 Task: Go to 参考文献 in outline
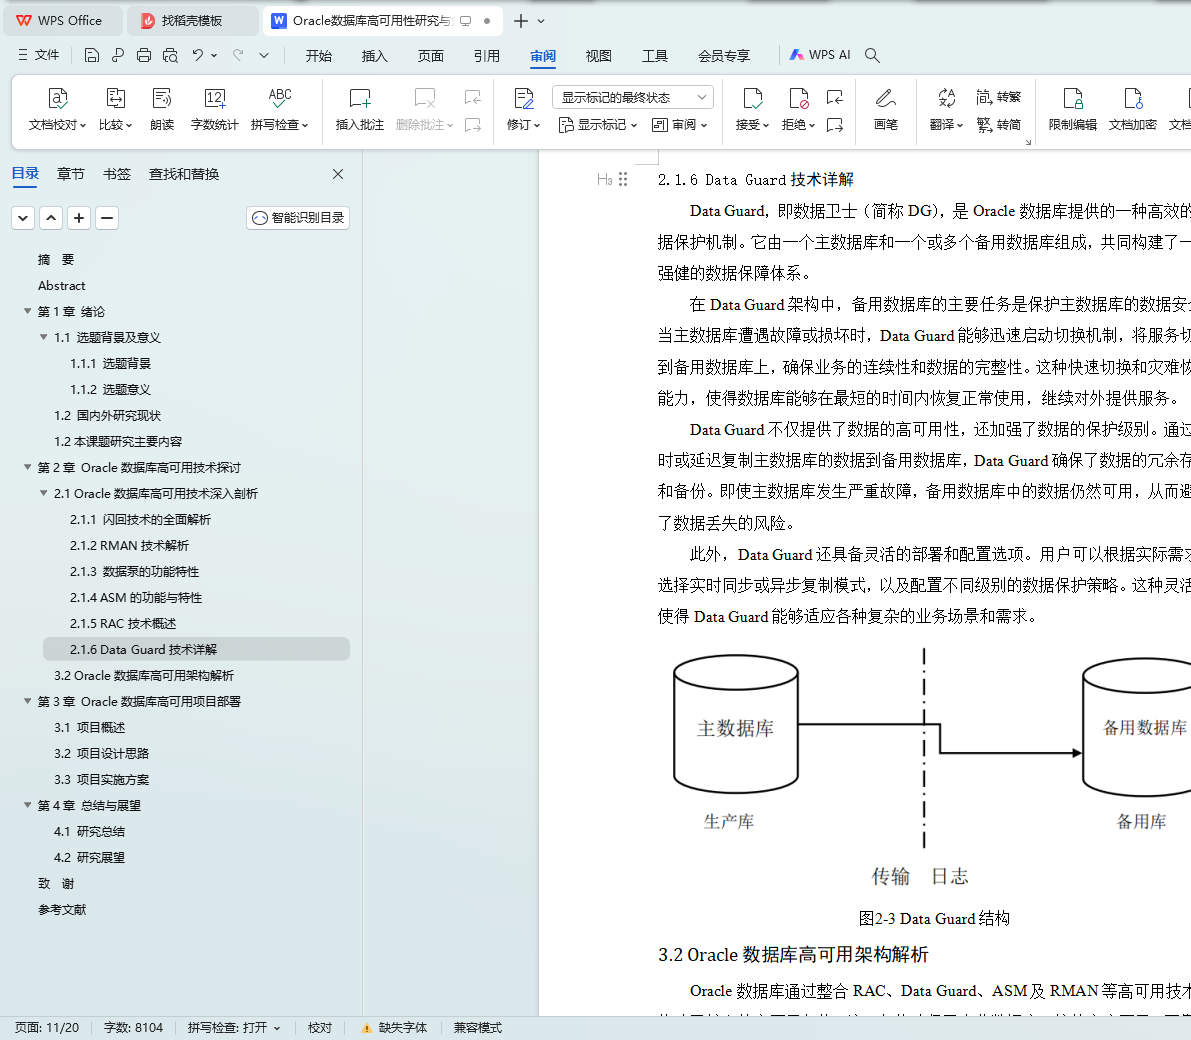(62, 909)
